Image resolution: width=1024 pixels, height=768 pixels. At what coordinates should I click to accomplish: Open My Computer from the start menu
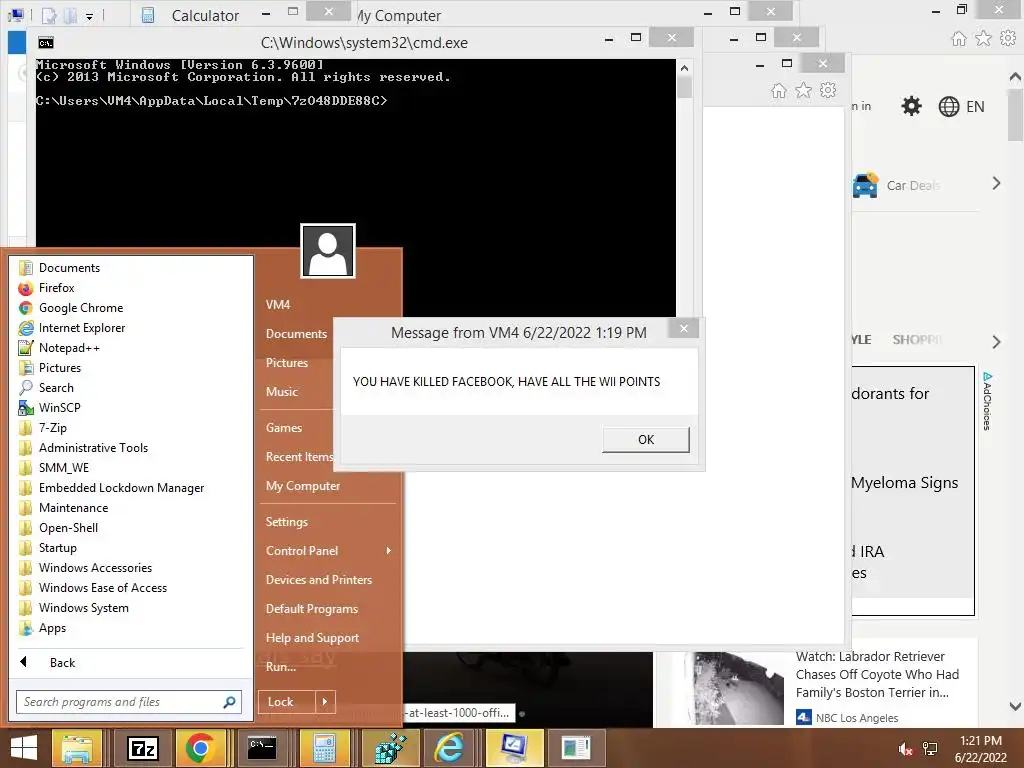pos(303,486)
